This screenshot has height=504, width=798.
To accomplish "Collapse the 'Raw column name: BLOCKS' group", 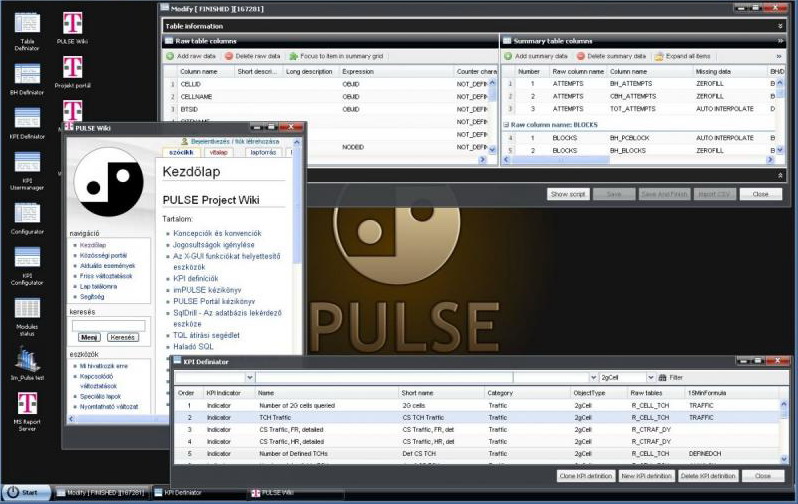I will click(x=506, y=124).
